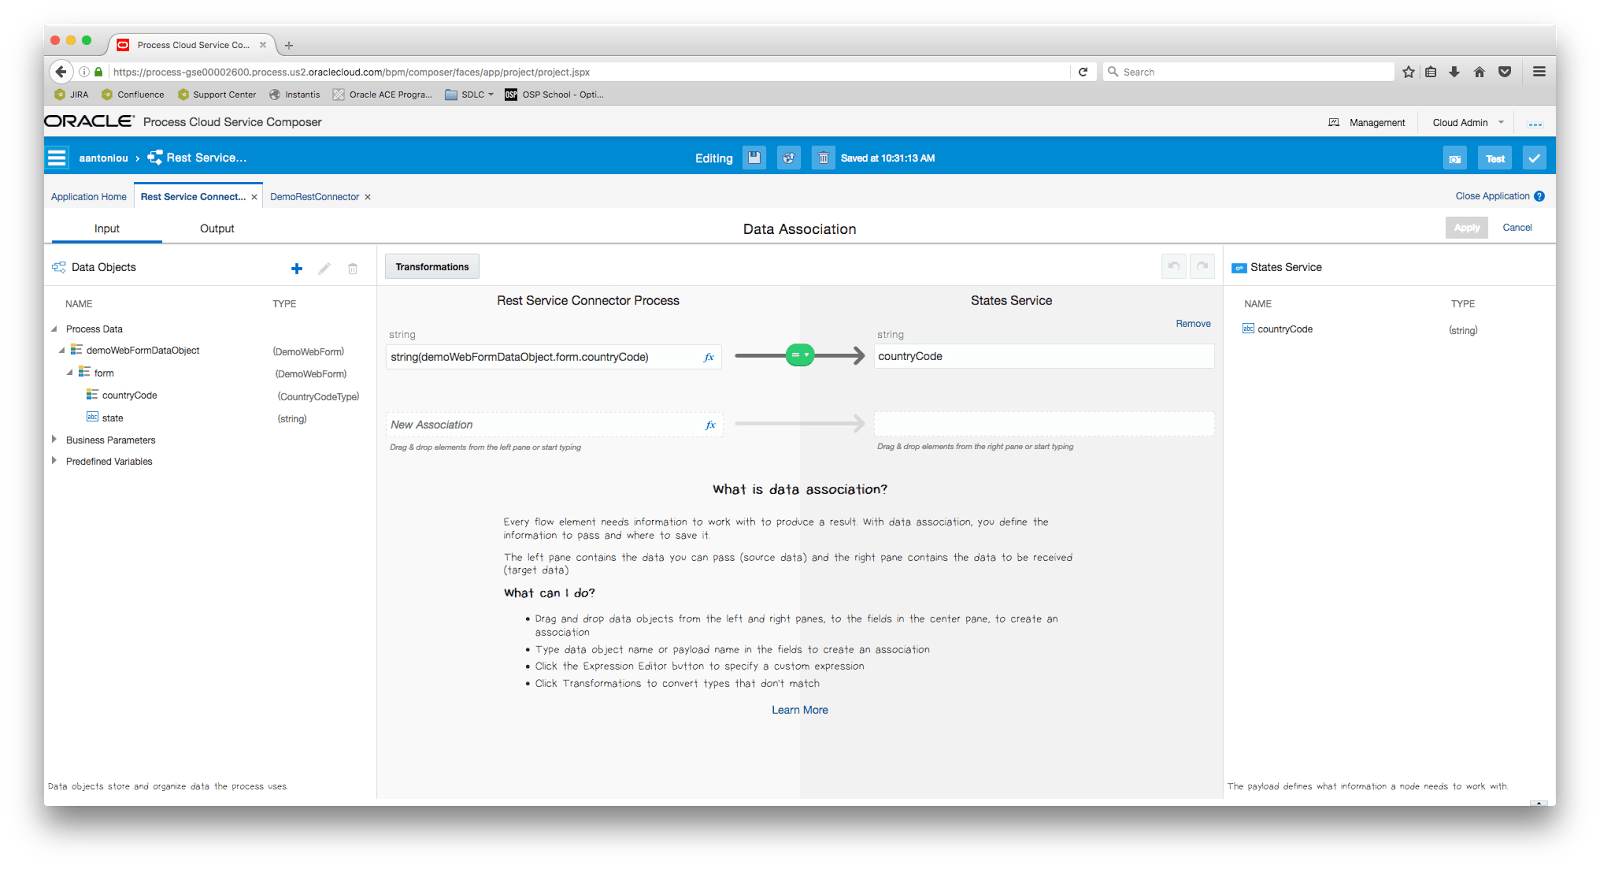Click the Remove association link
The height and width of the screenshot is (869, 1600).
[1193, 324]
